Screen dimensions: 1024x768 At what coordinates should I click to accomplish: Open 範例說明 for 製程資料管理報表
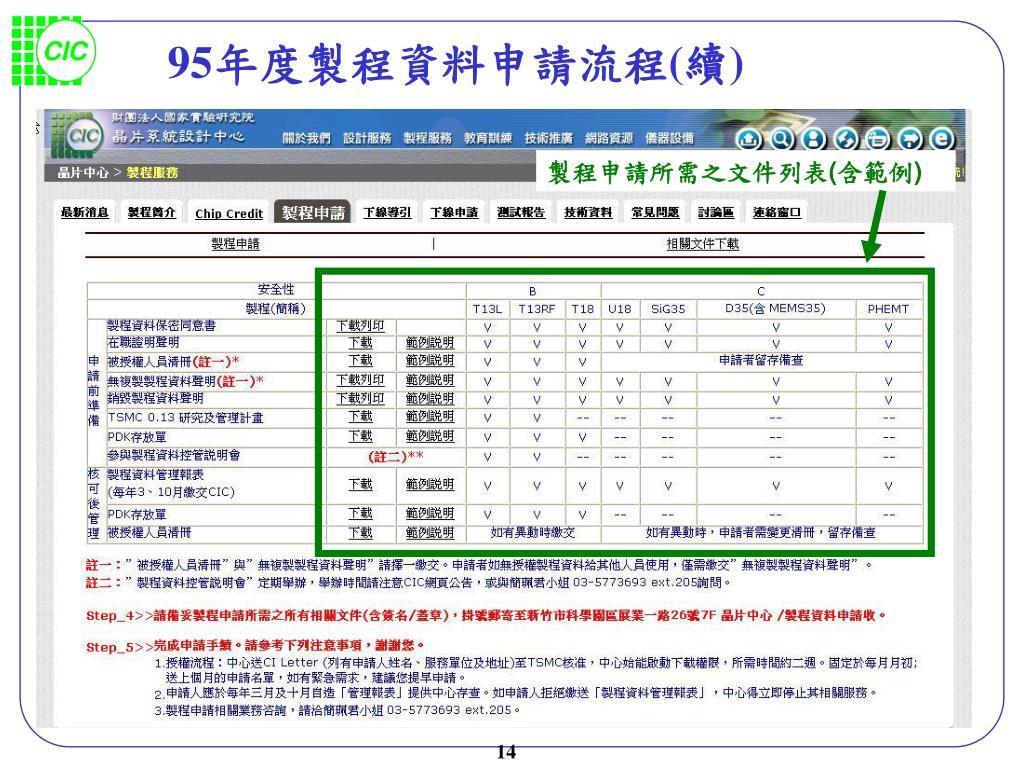point(429,484)
